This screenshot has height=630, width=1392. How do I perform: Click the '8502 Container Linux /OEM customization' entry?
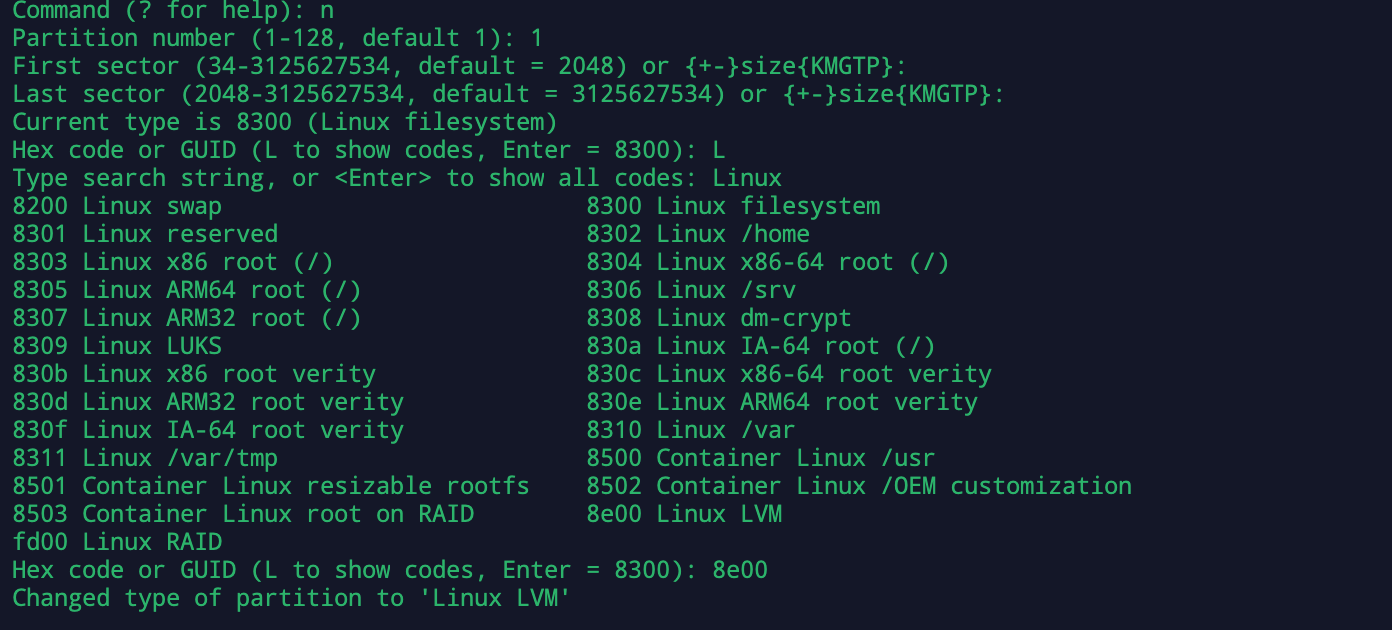(x=859, y=486)
